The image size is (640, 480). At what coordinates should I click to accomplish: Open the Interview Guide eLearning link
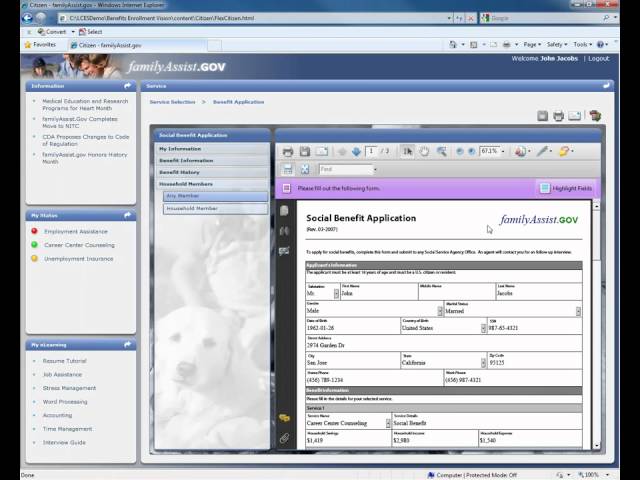click(x=64, y=442)
